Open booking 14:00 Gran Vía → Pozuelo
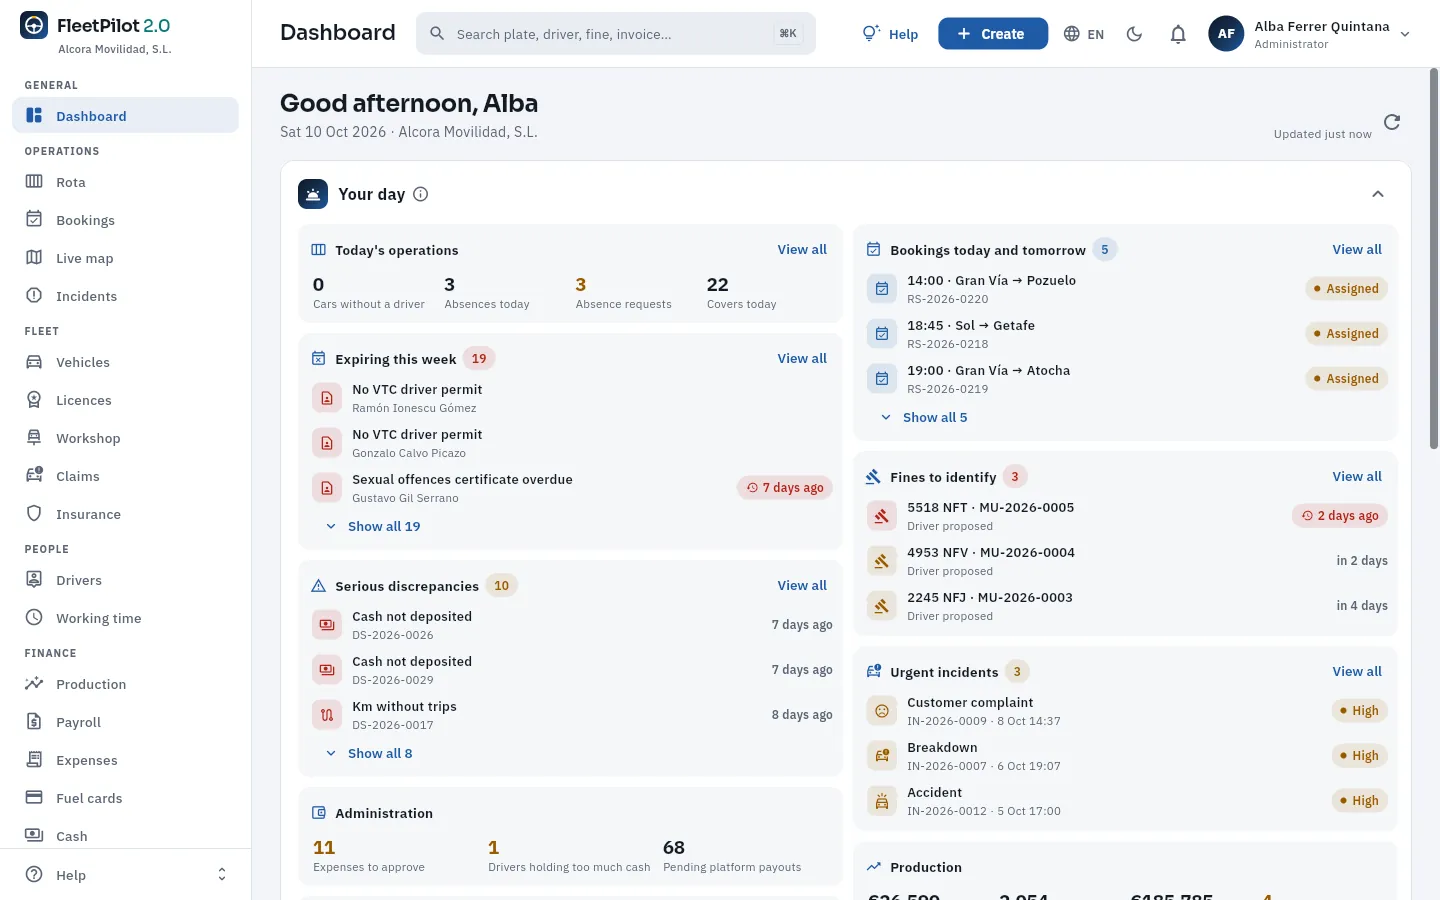This screenshot has width=1440, height=900. pyautogui.click(x=1126, y=289)
